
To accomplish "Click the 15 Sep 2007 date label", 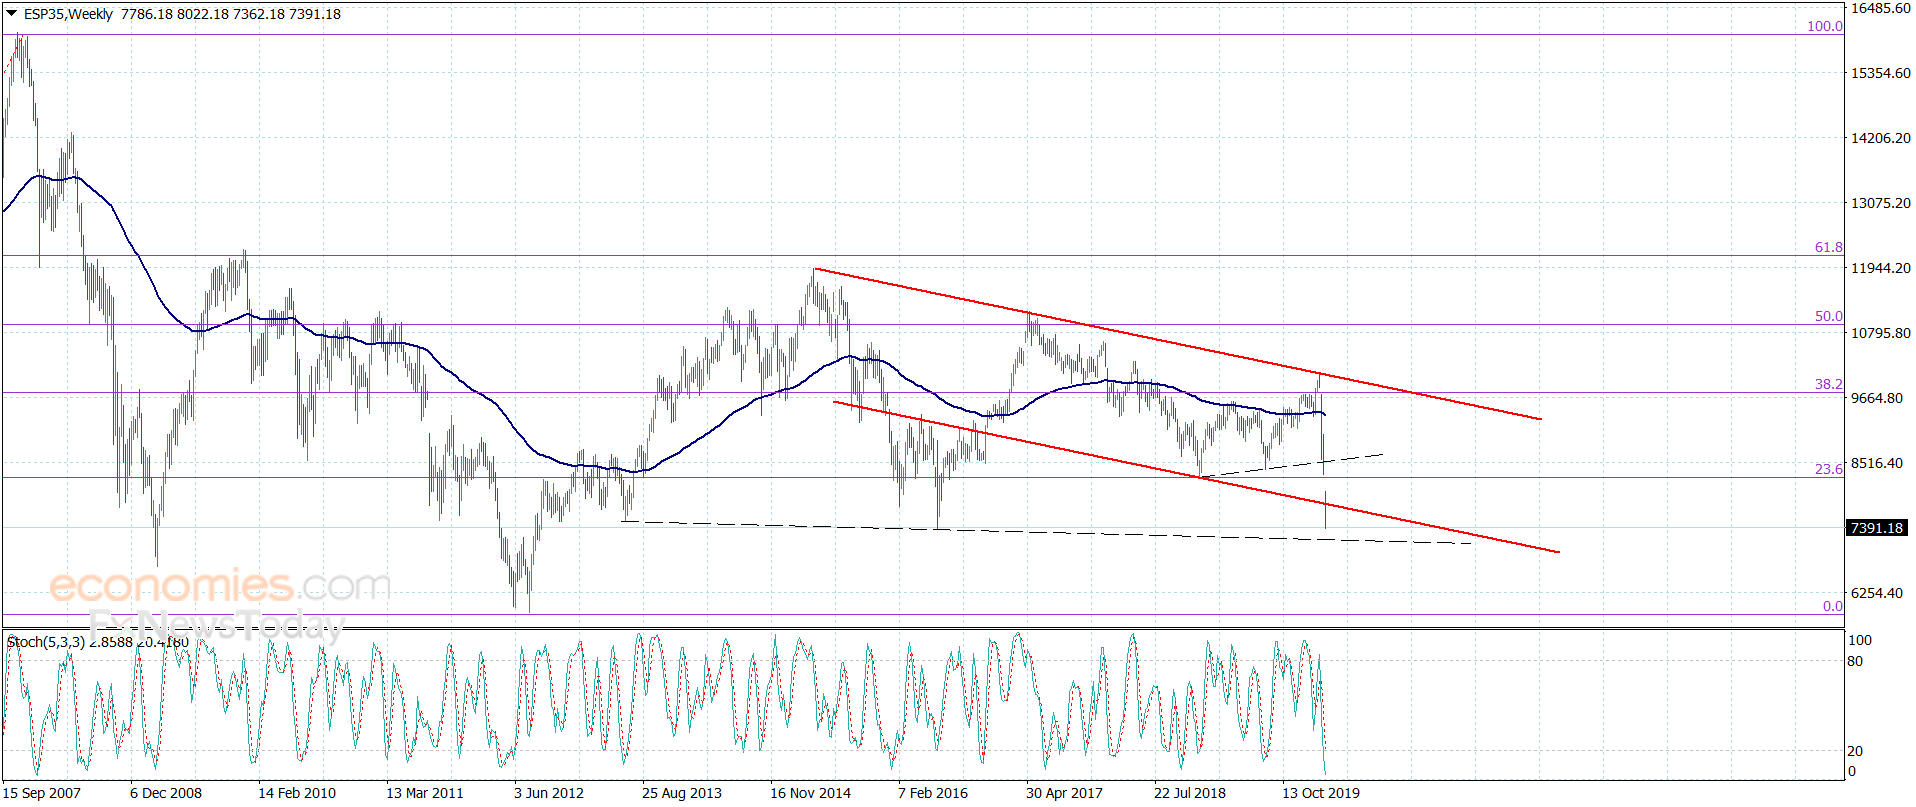I will point(42,793).
